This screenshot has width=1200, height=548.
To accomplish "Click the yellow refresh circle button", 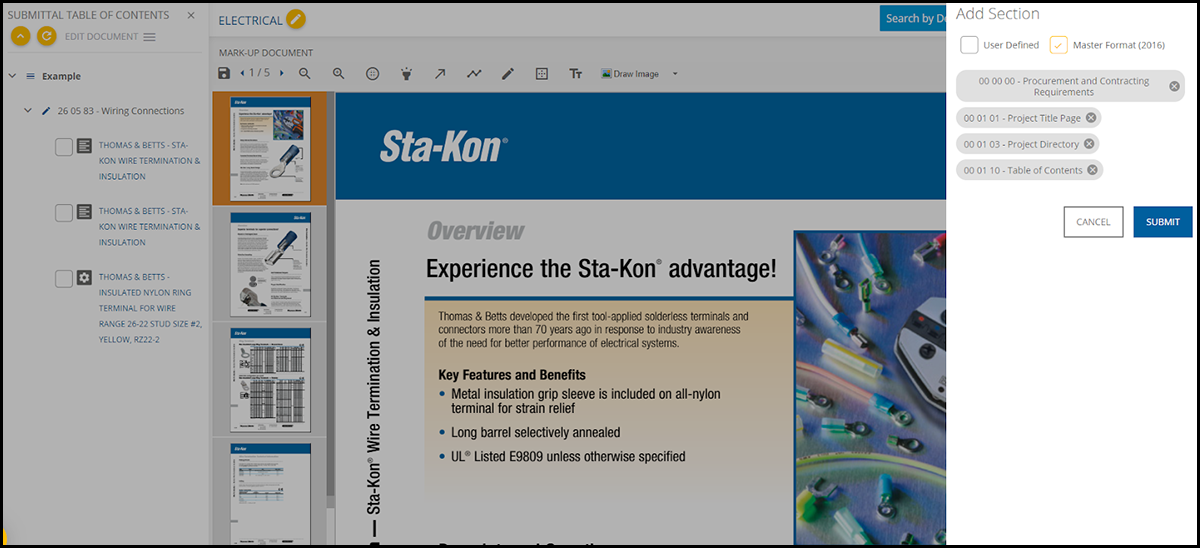I will click(x=46, y=36).
